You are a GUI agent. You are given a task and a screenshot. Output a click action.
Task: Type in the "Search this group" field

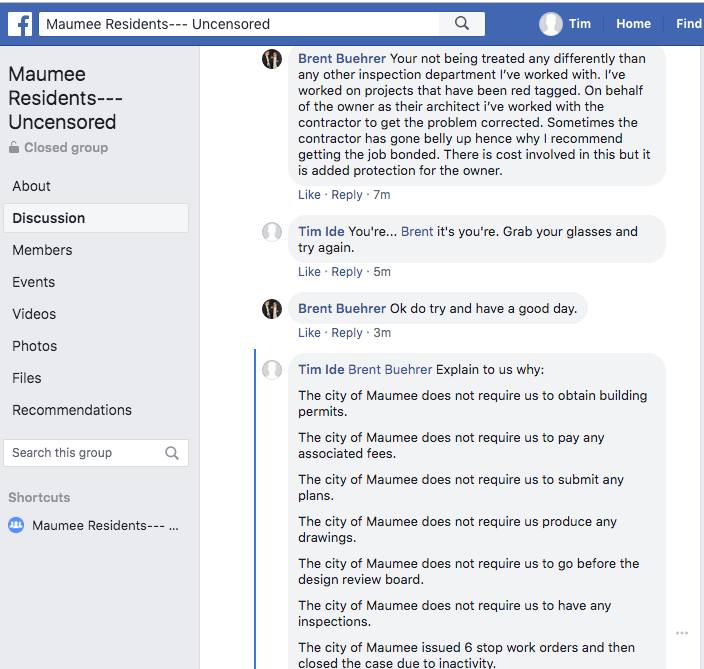pyautogui.click(x=85, y=453)
